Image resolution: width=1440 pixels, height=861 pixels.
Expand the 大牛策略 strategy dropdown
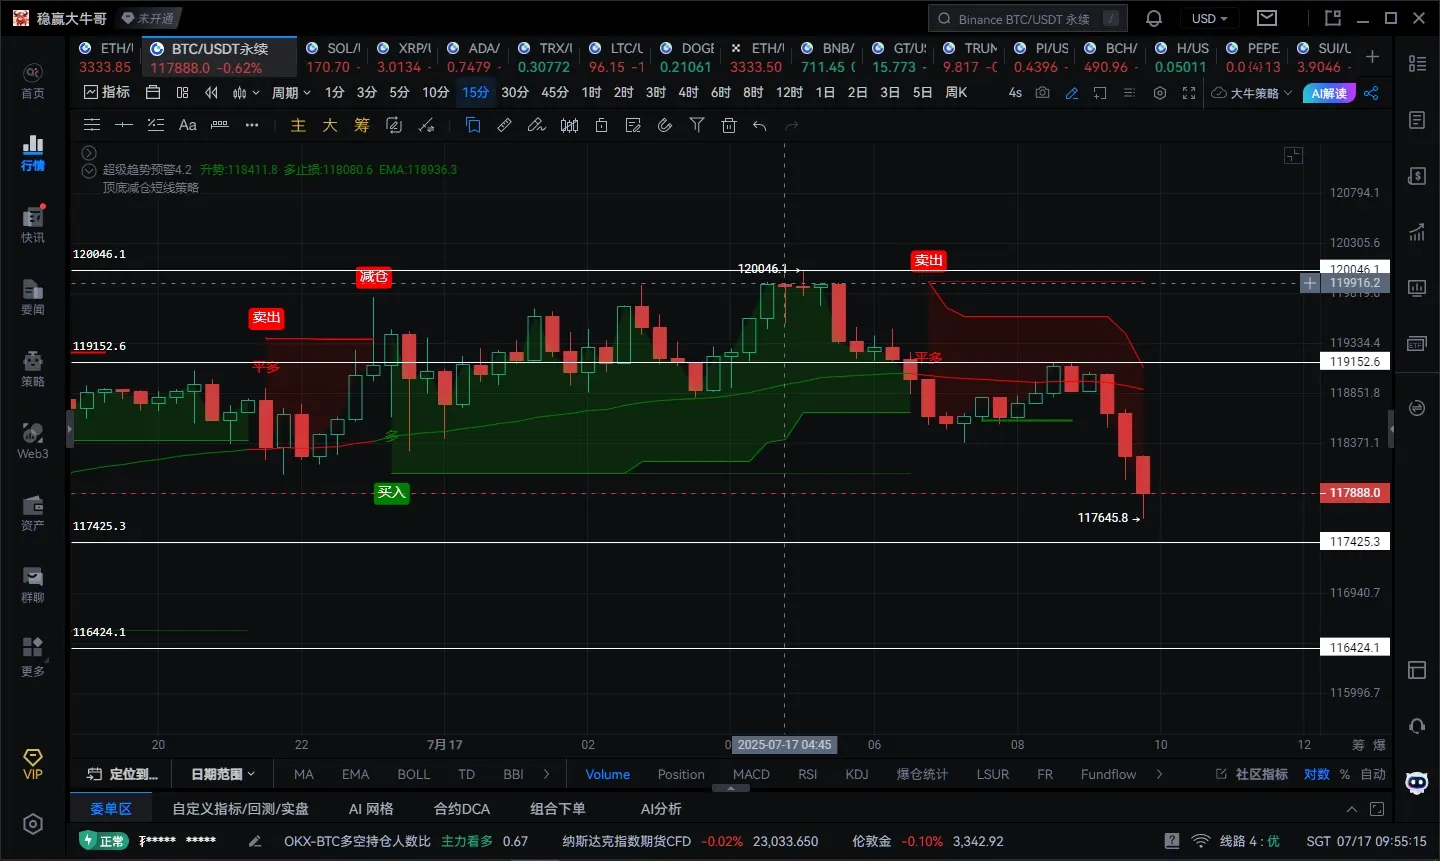[1252, 92]
